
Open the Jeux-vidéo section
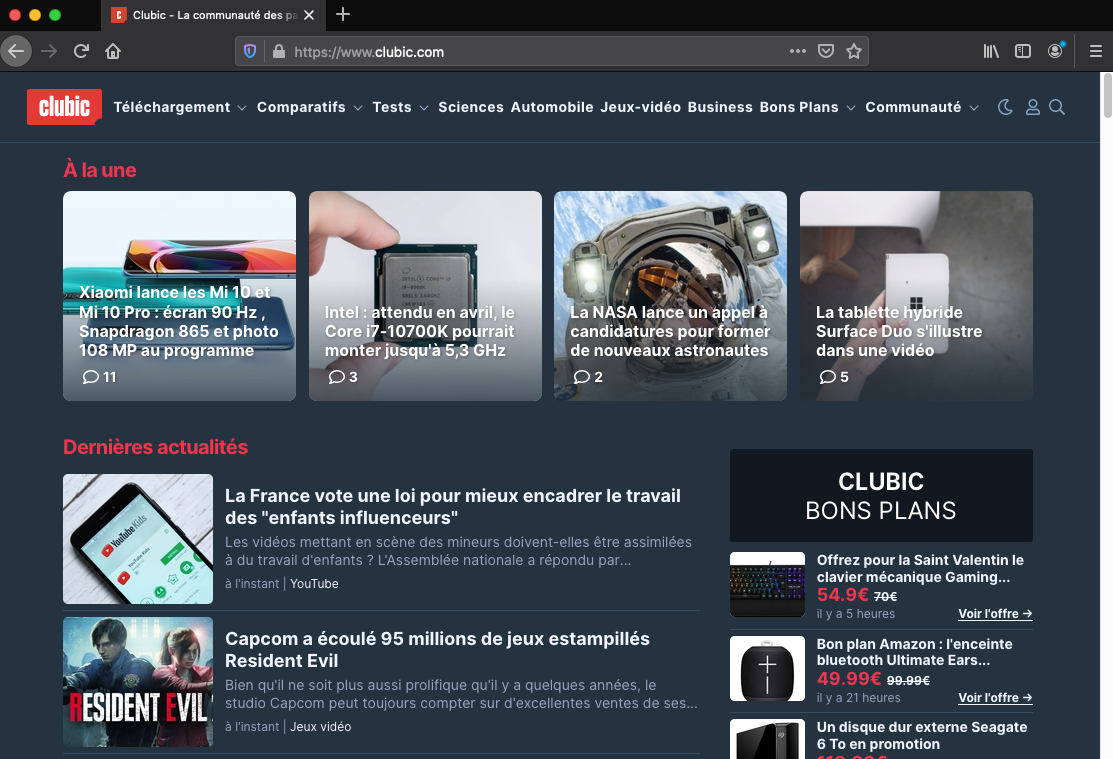640,107
